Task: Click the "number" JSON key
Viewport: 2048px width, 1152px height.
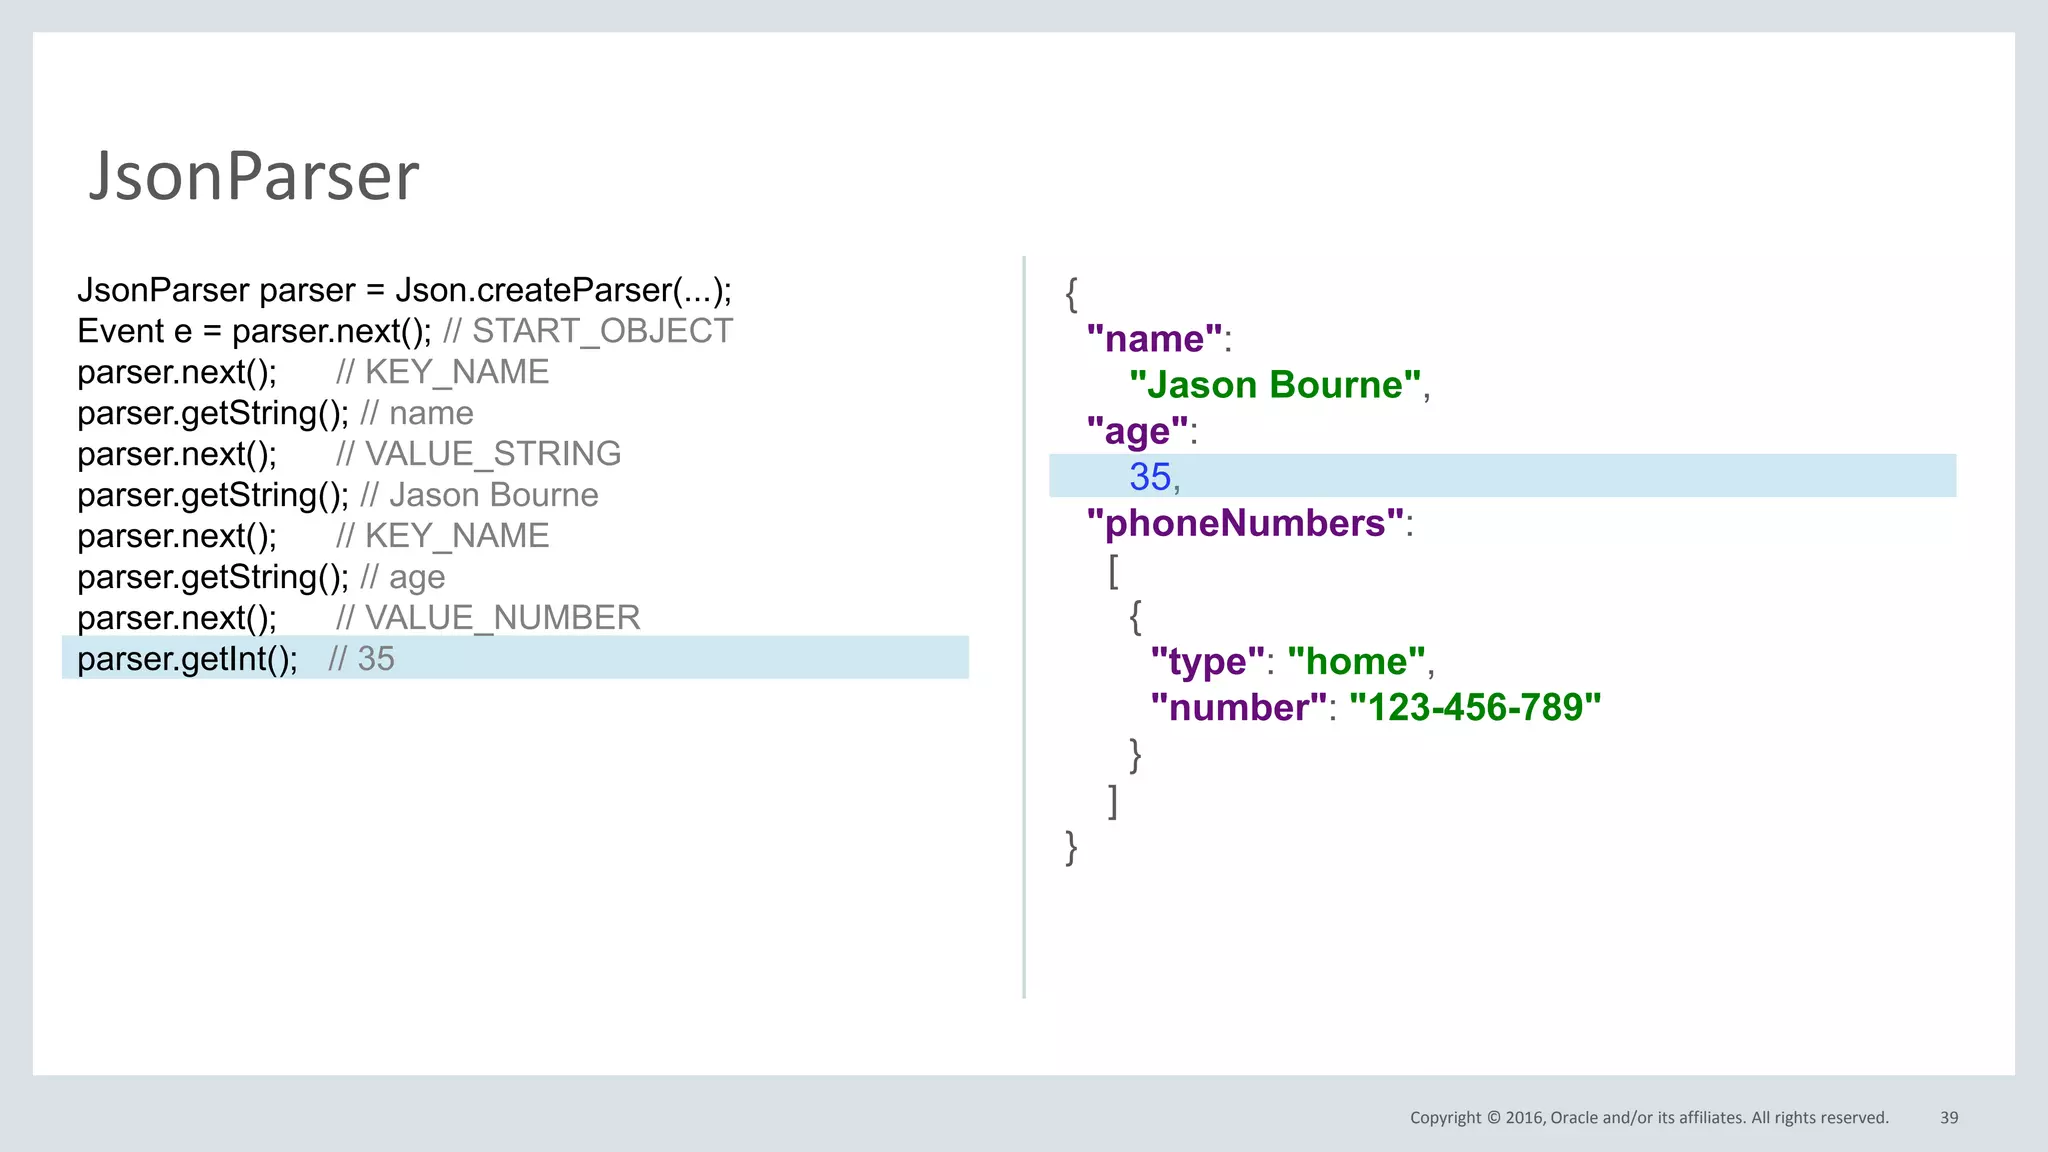Action: point(1238,708)
